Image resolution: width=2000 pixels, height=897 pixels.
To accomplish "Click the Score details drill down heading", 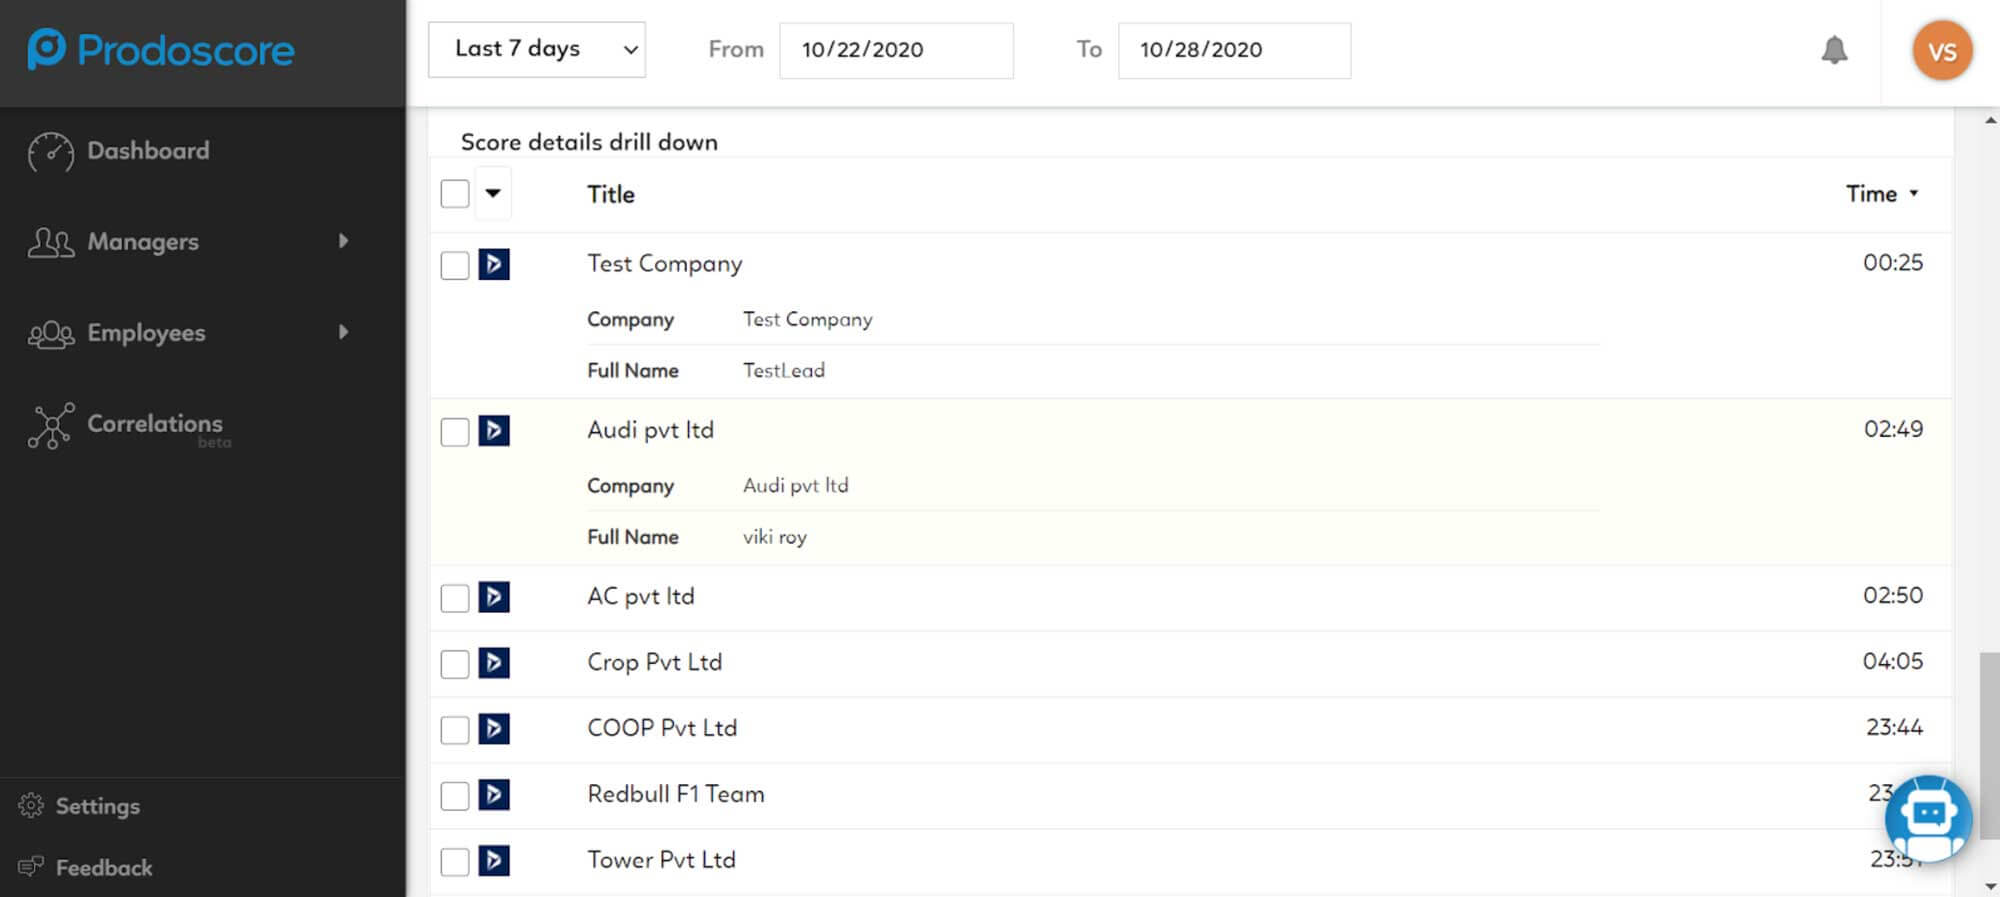I will 589,142.
